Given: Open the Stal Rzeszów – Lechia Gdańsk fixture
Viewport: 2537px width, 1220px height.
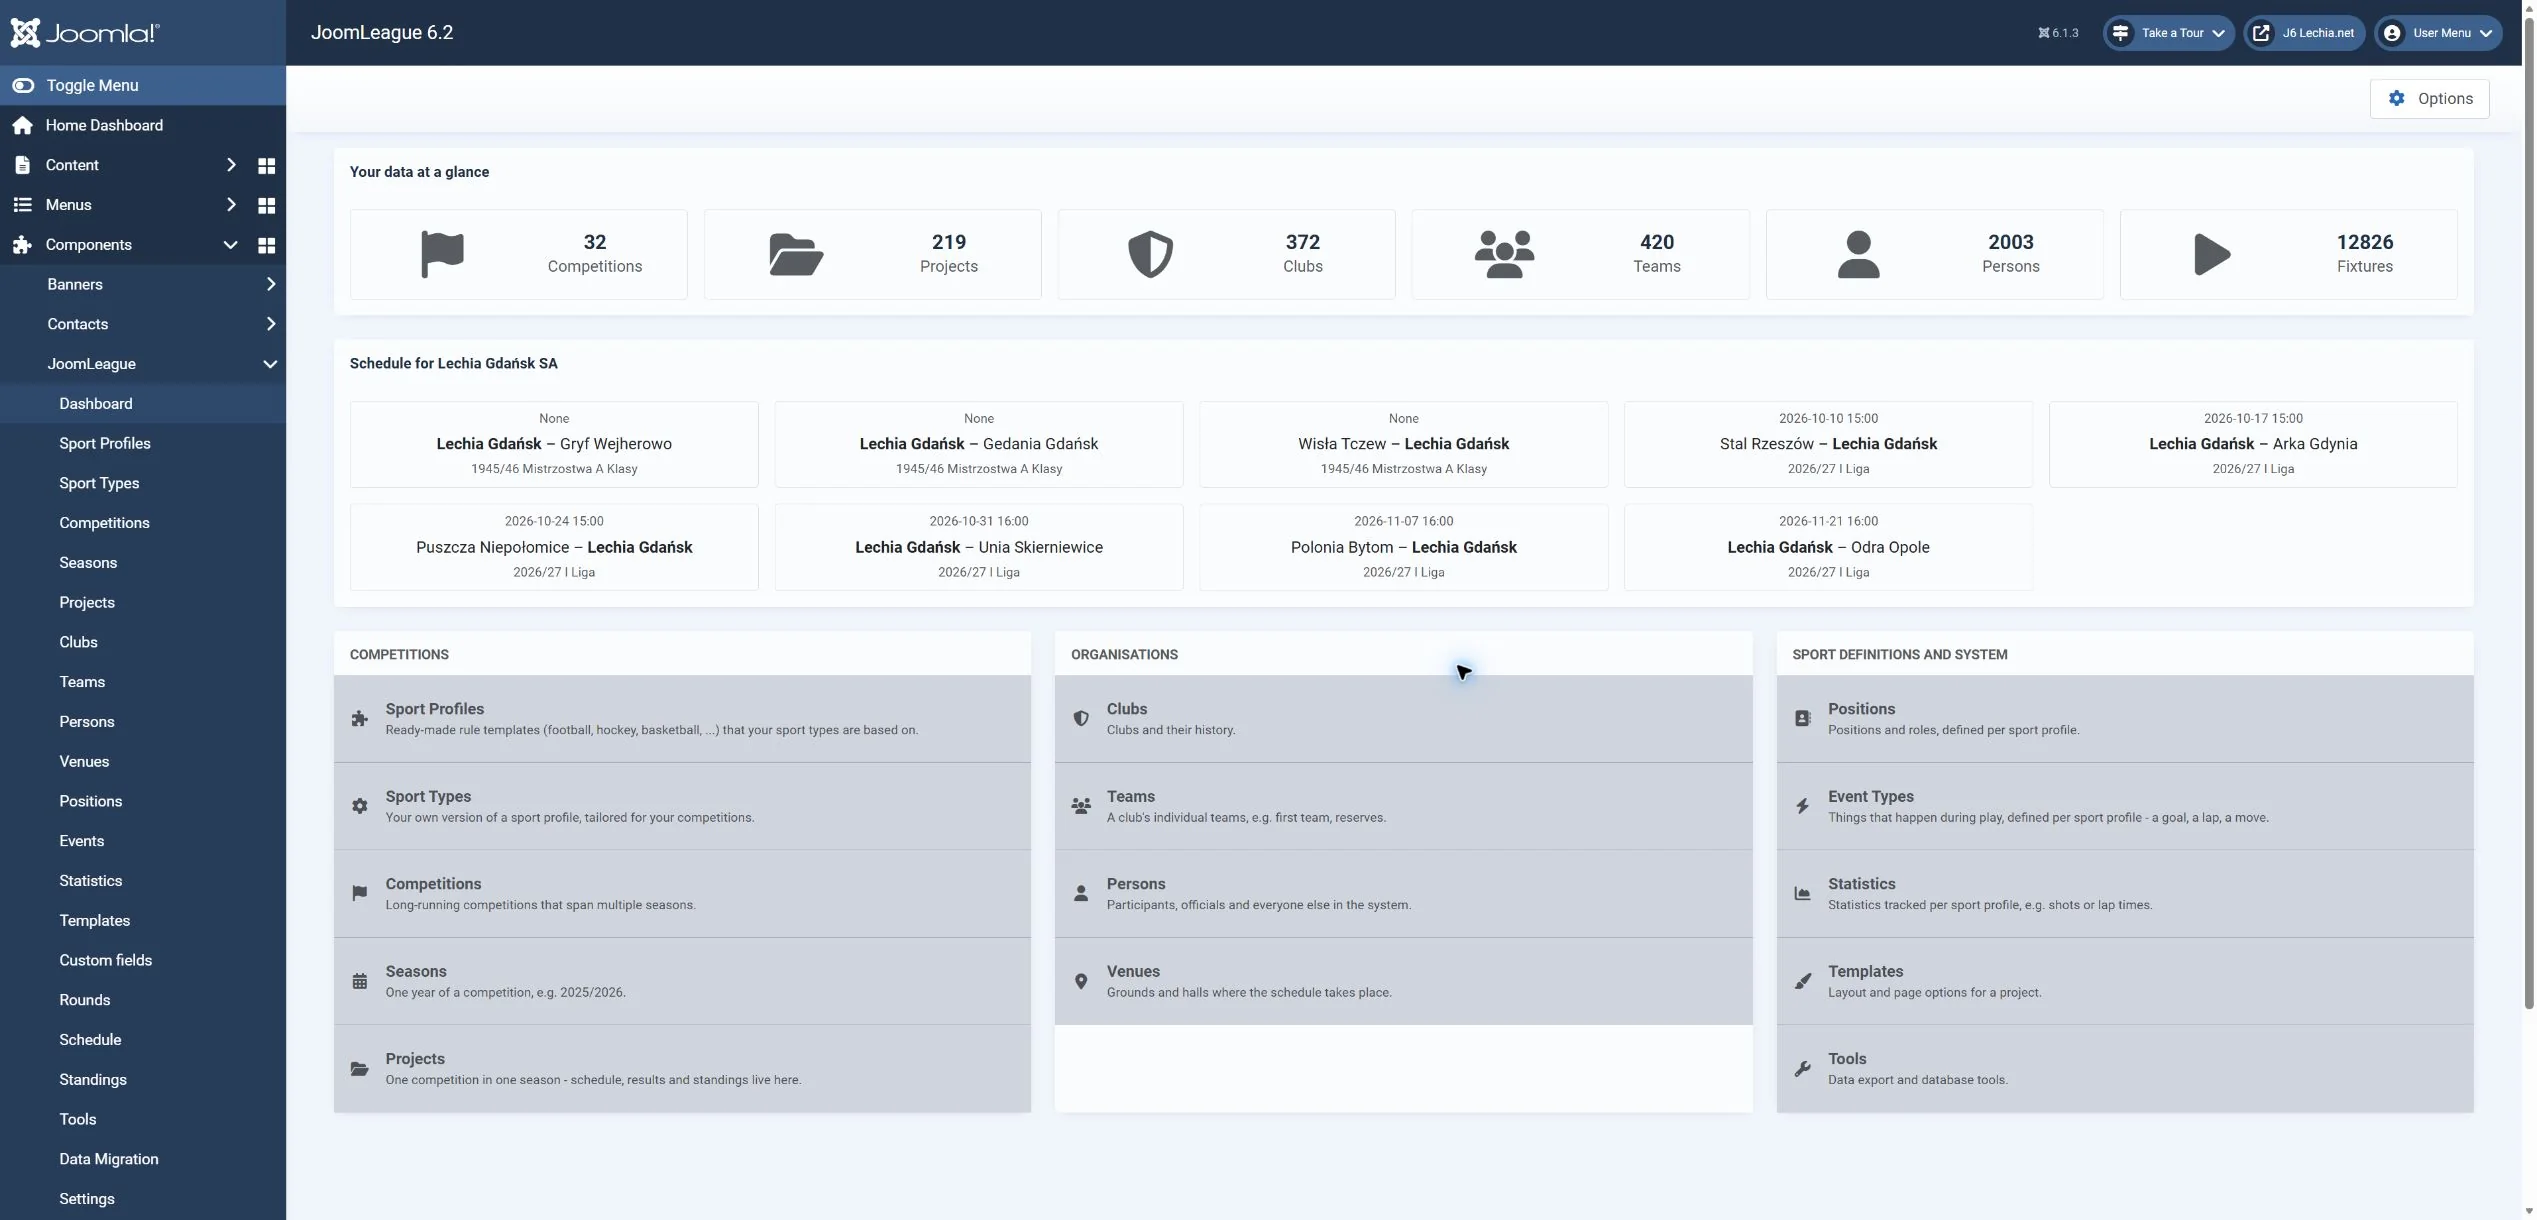Looking at the screenshot, I should coord(1828,444).
